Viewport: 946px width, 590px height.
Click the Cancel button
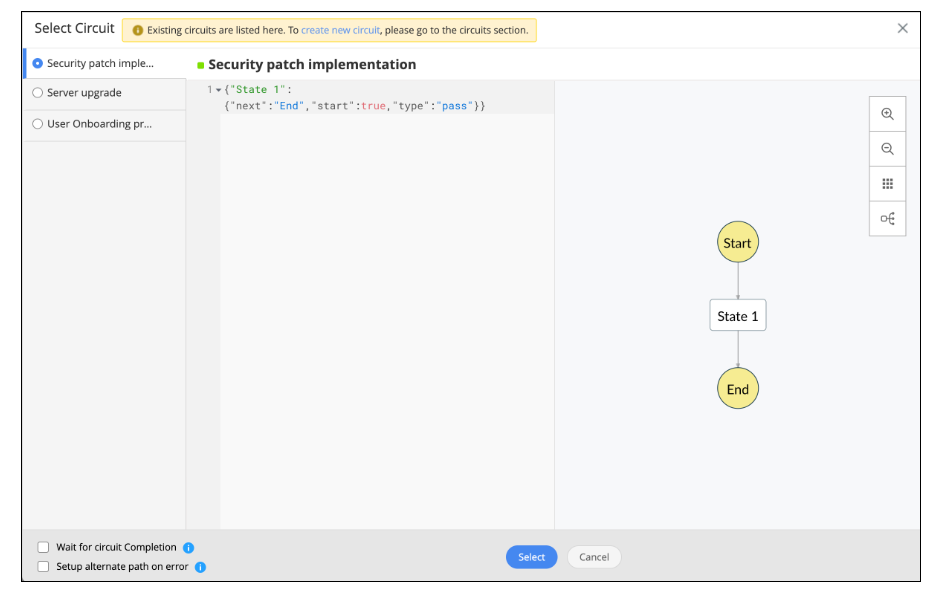[x=594, y=557]
